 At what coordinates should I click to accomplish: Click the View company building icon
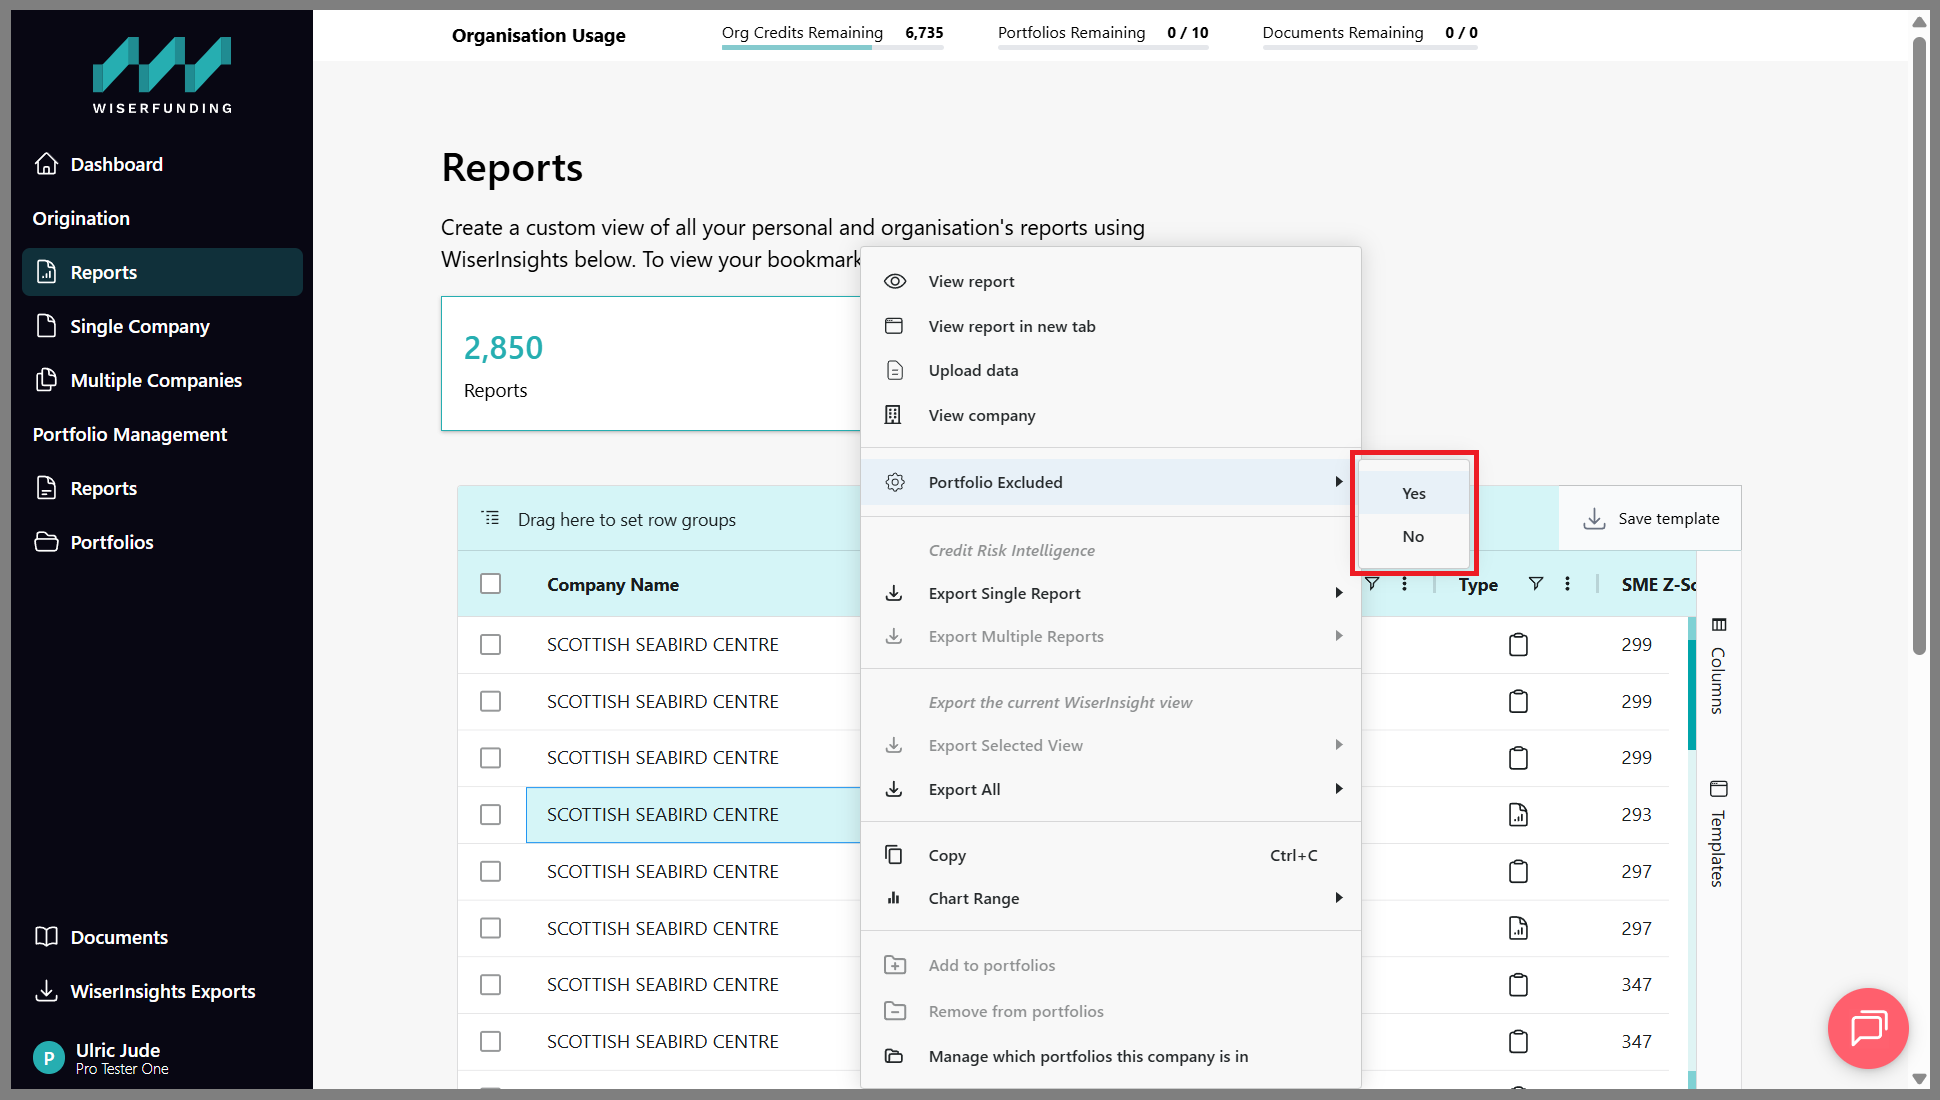coord(893,415)
